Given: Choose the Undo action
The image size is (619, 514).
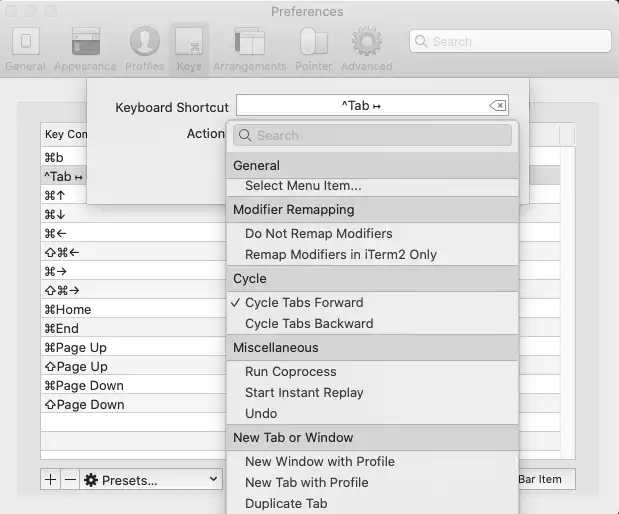Looking at the screenshot, I should 372,414.
